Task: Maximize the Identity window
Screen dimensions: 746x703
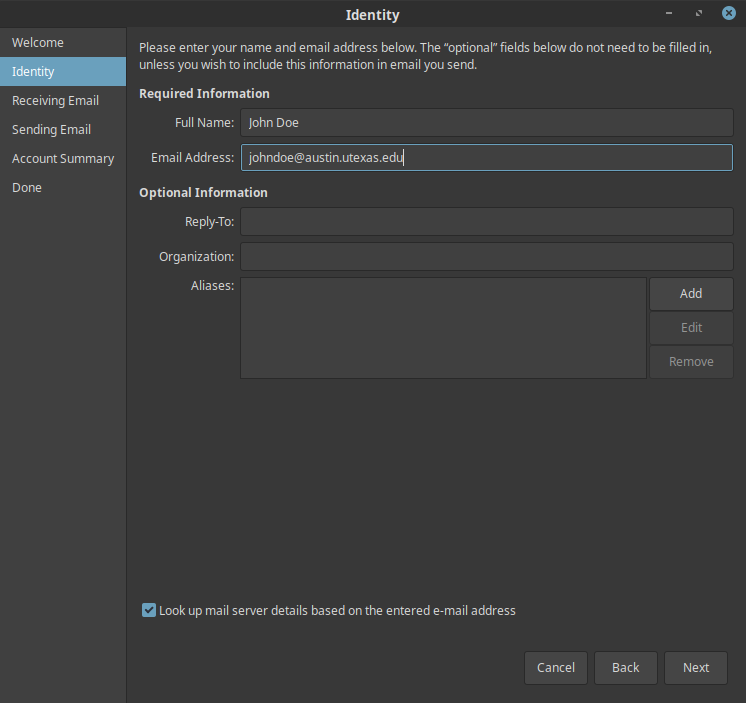Action: pyautogui.click(x=699, y=13)
